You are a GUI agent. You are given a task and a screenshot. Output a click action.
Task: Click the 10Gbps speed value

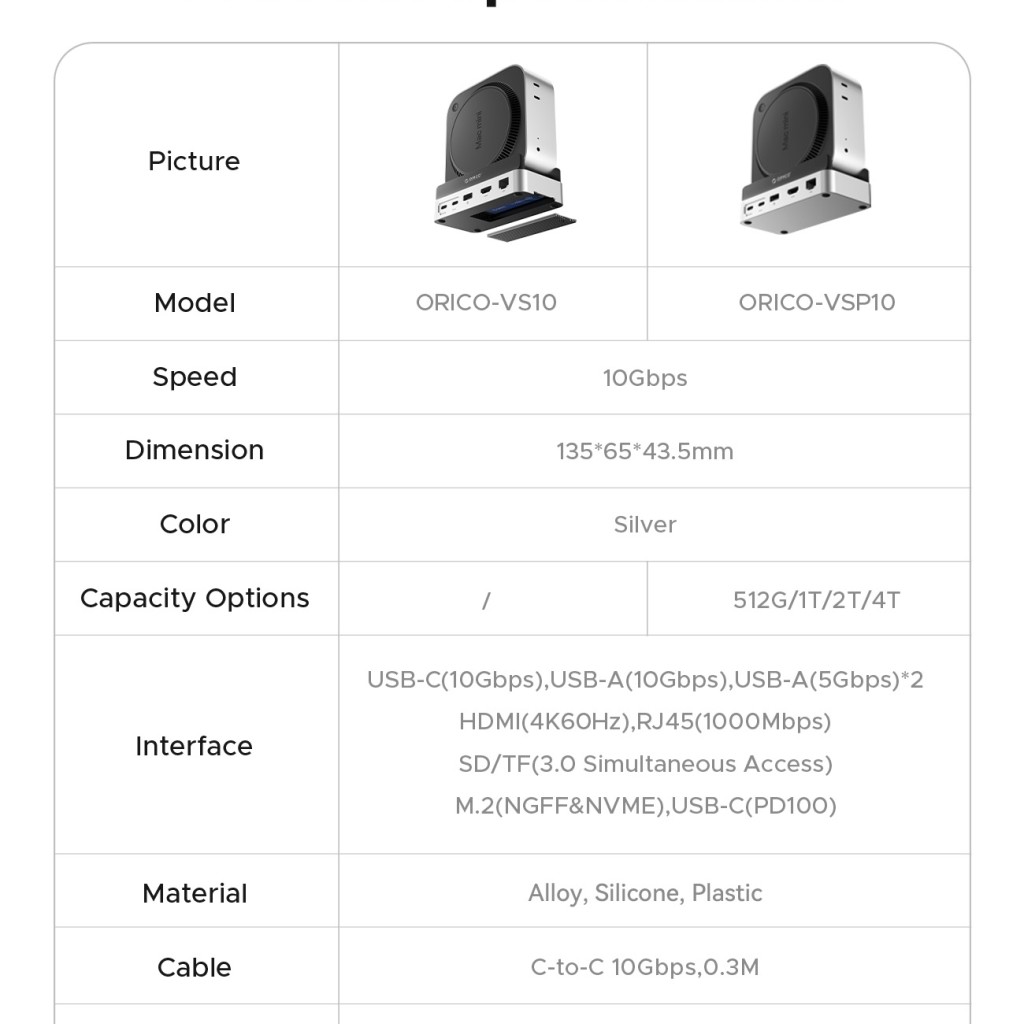(x=645, y=378)
